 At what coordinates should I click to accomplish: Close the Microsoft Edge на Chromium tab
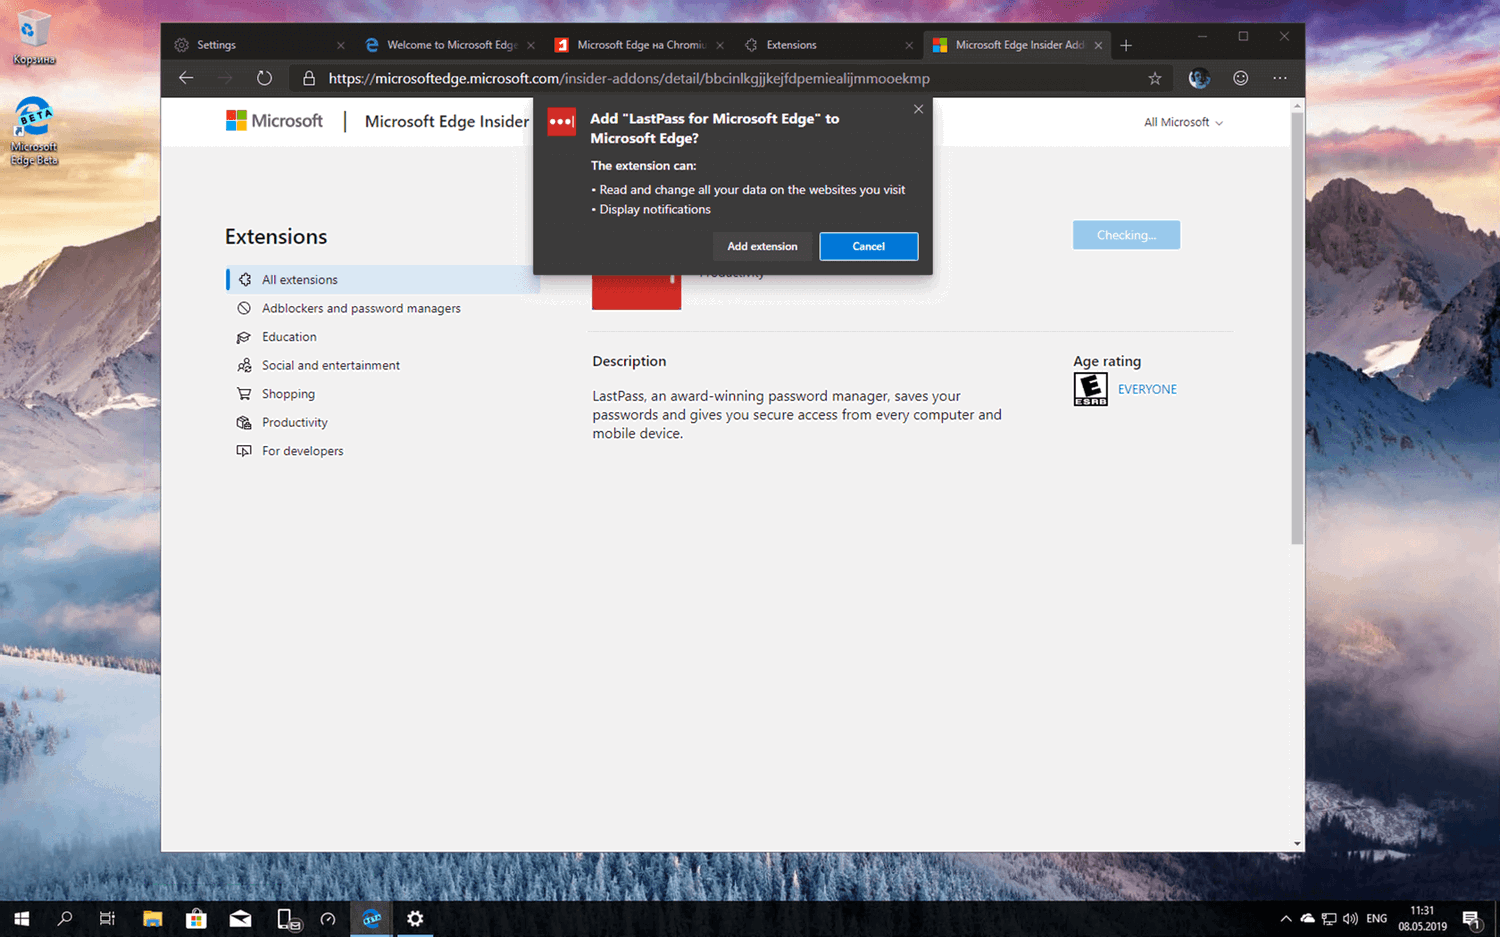(x=720, y=45)
